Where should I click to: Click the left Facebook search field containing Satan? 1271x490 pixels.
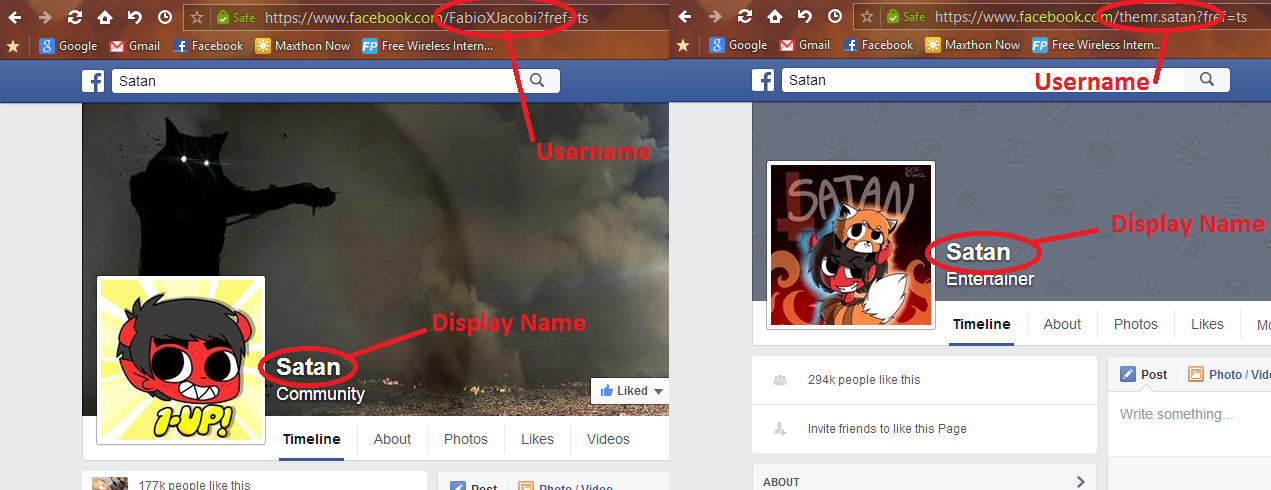point(312,81)
